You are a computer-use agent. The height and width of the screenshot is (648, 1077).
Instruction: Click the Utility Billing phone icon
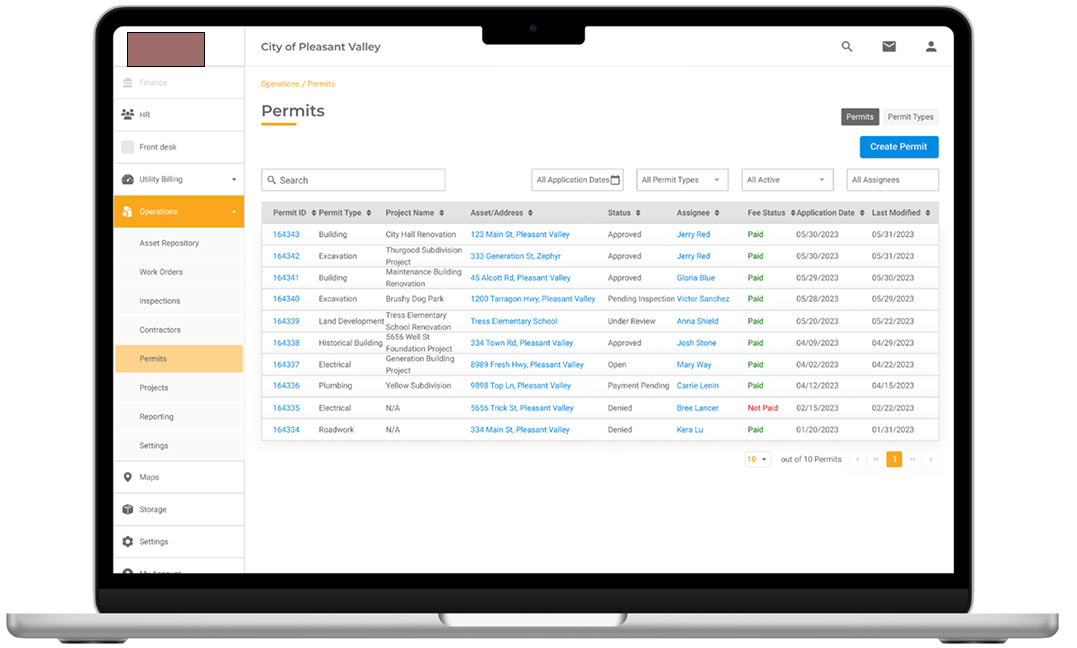pyautogui.click(x=127, y=179)
